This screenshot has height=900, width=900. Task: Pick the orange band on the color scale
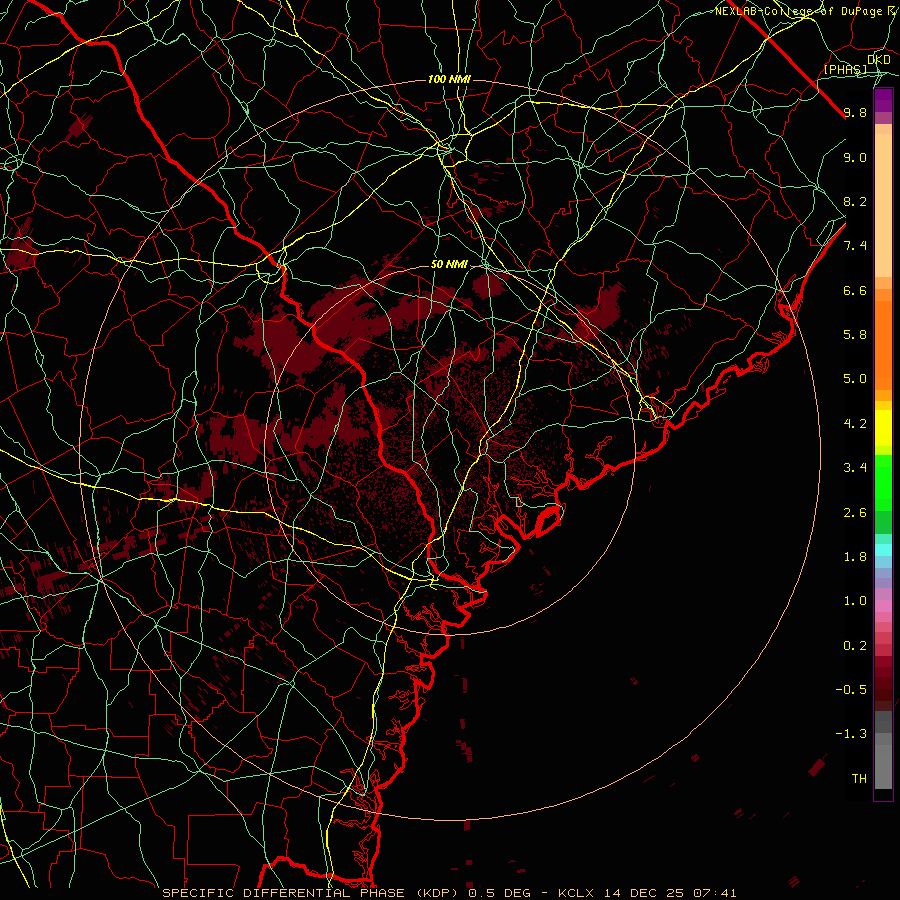(883, 346)
